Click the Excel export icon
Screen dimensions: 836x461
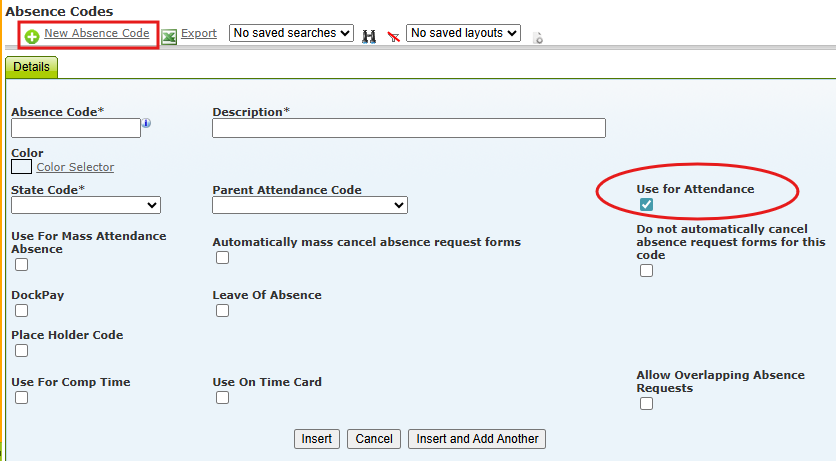pos(169,36)
